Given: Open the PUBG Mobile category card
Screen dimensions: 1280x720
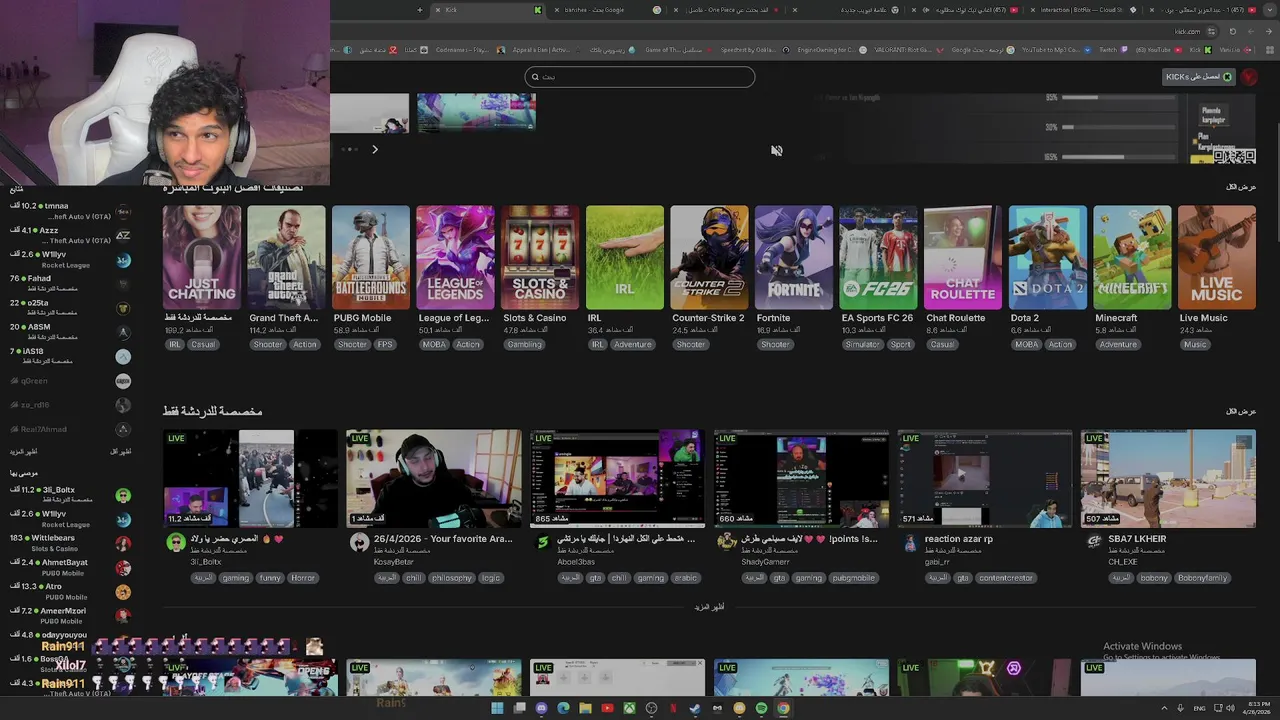Looking at the screenshot, I should click(x=371, y=257).
